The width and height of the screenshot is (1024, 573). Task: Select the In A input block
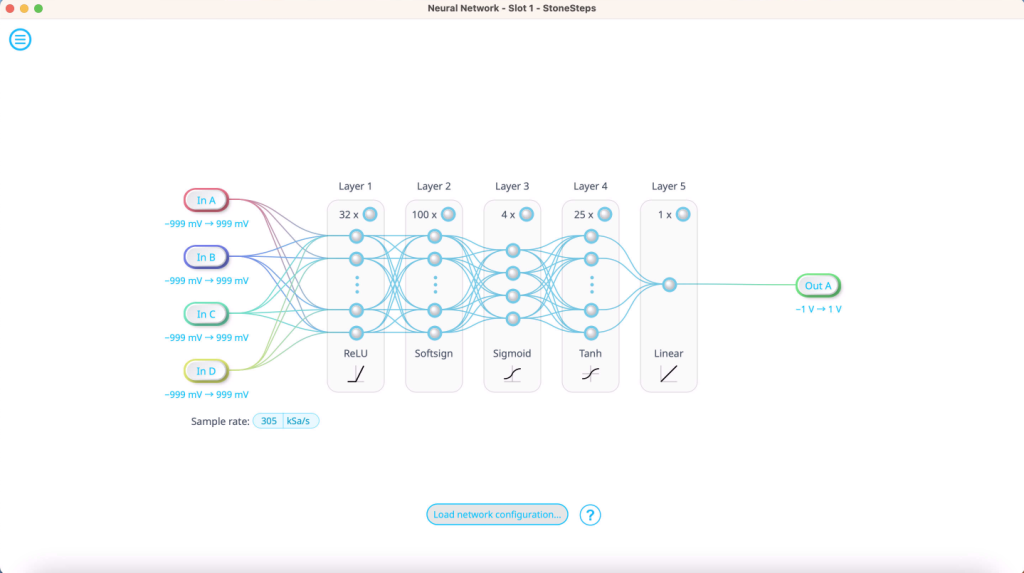point(206,200)
